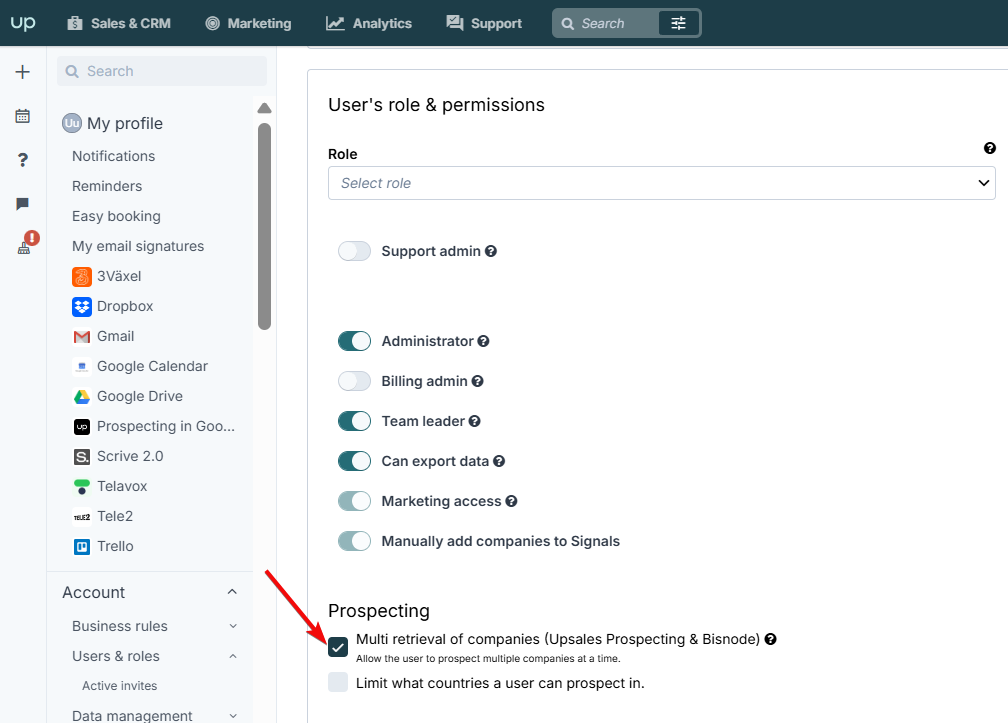Open the Marketing menu item
This screenshot has height=723, width=1008.
[248, 22]
